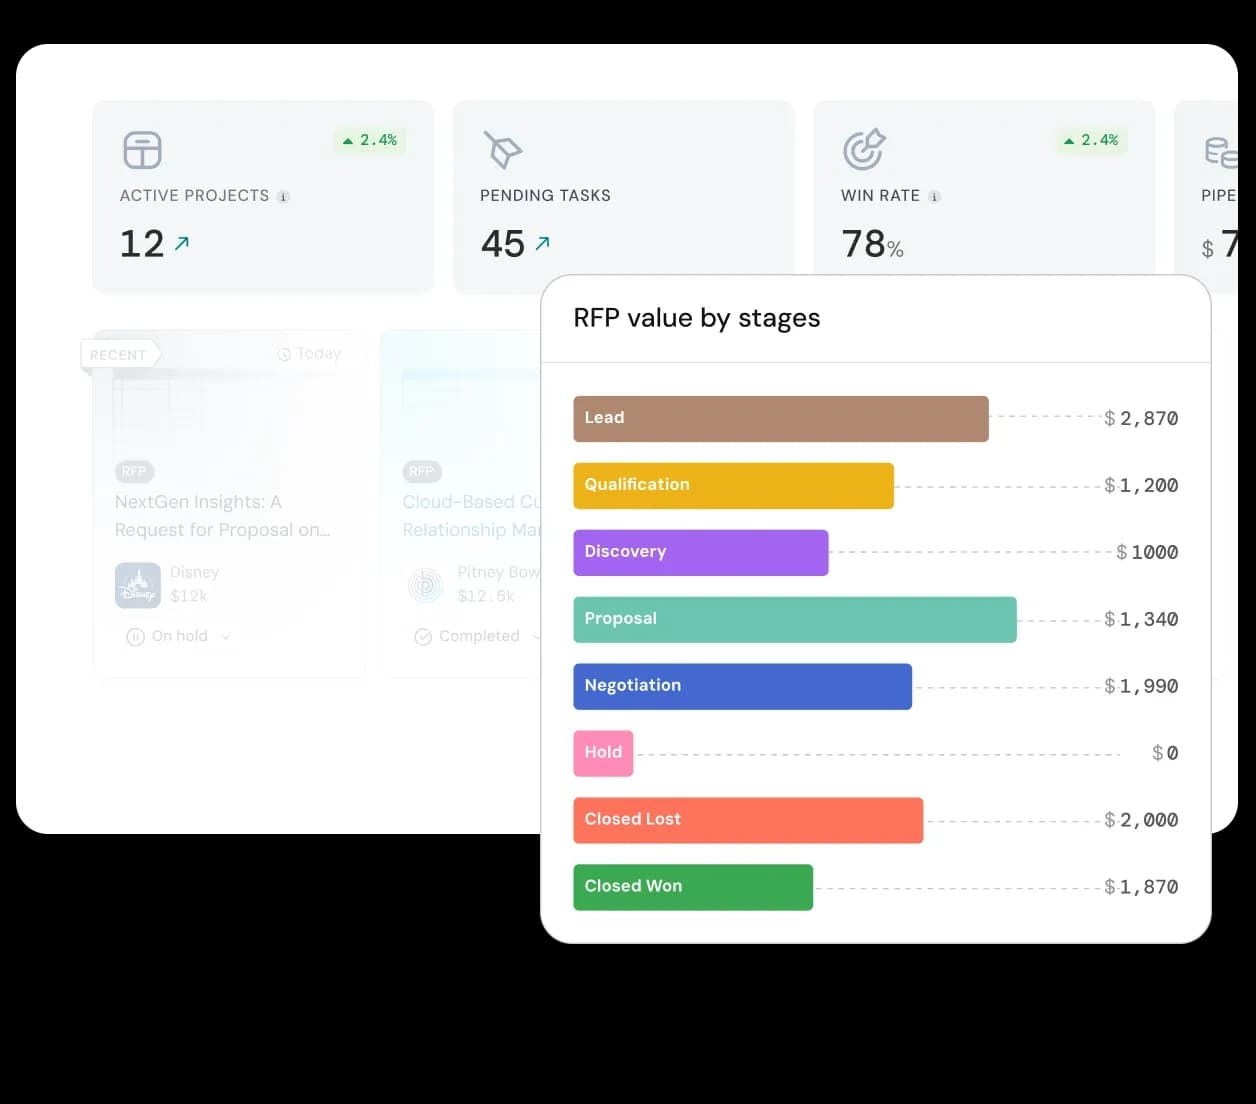Click the Completed checkmark icon
Image resolution: width=1256 pixels, height=1104 pixels.
[423, 637]
